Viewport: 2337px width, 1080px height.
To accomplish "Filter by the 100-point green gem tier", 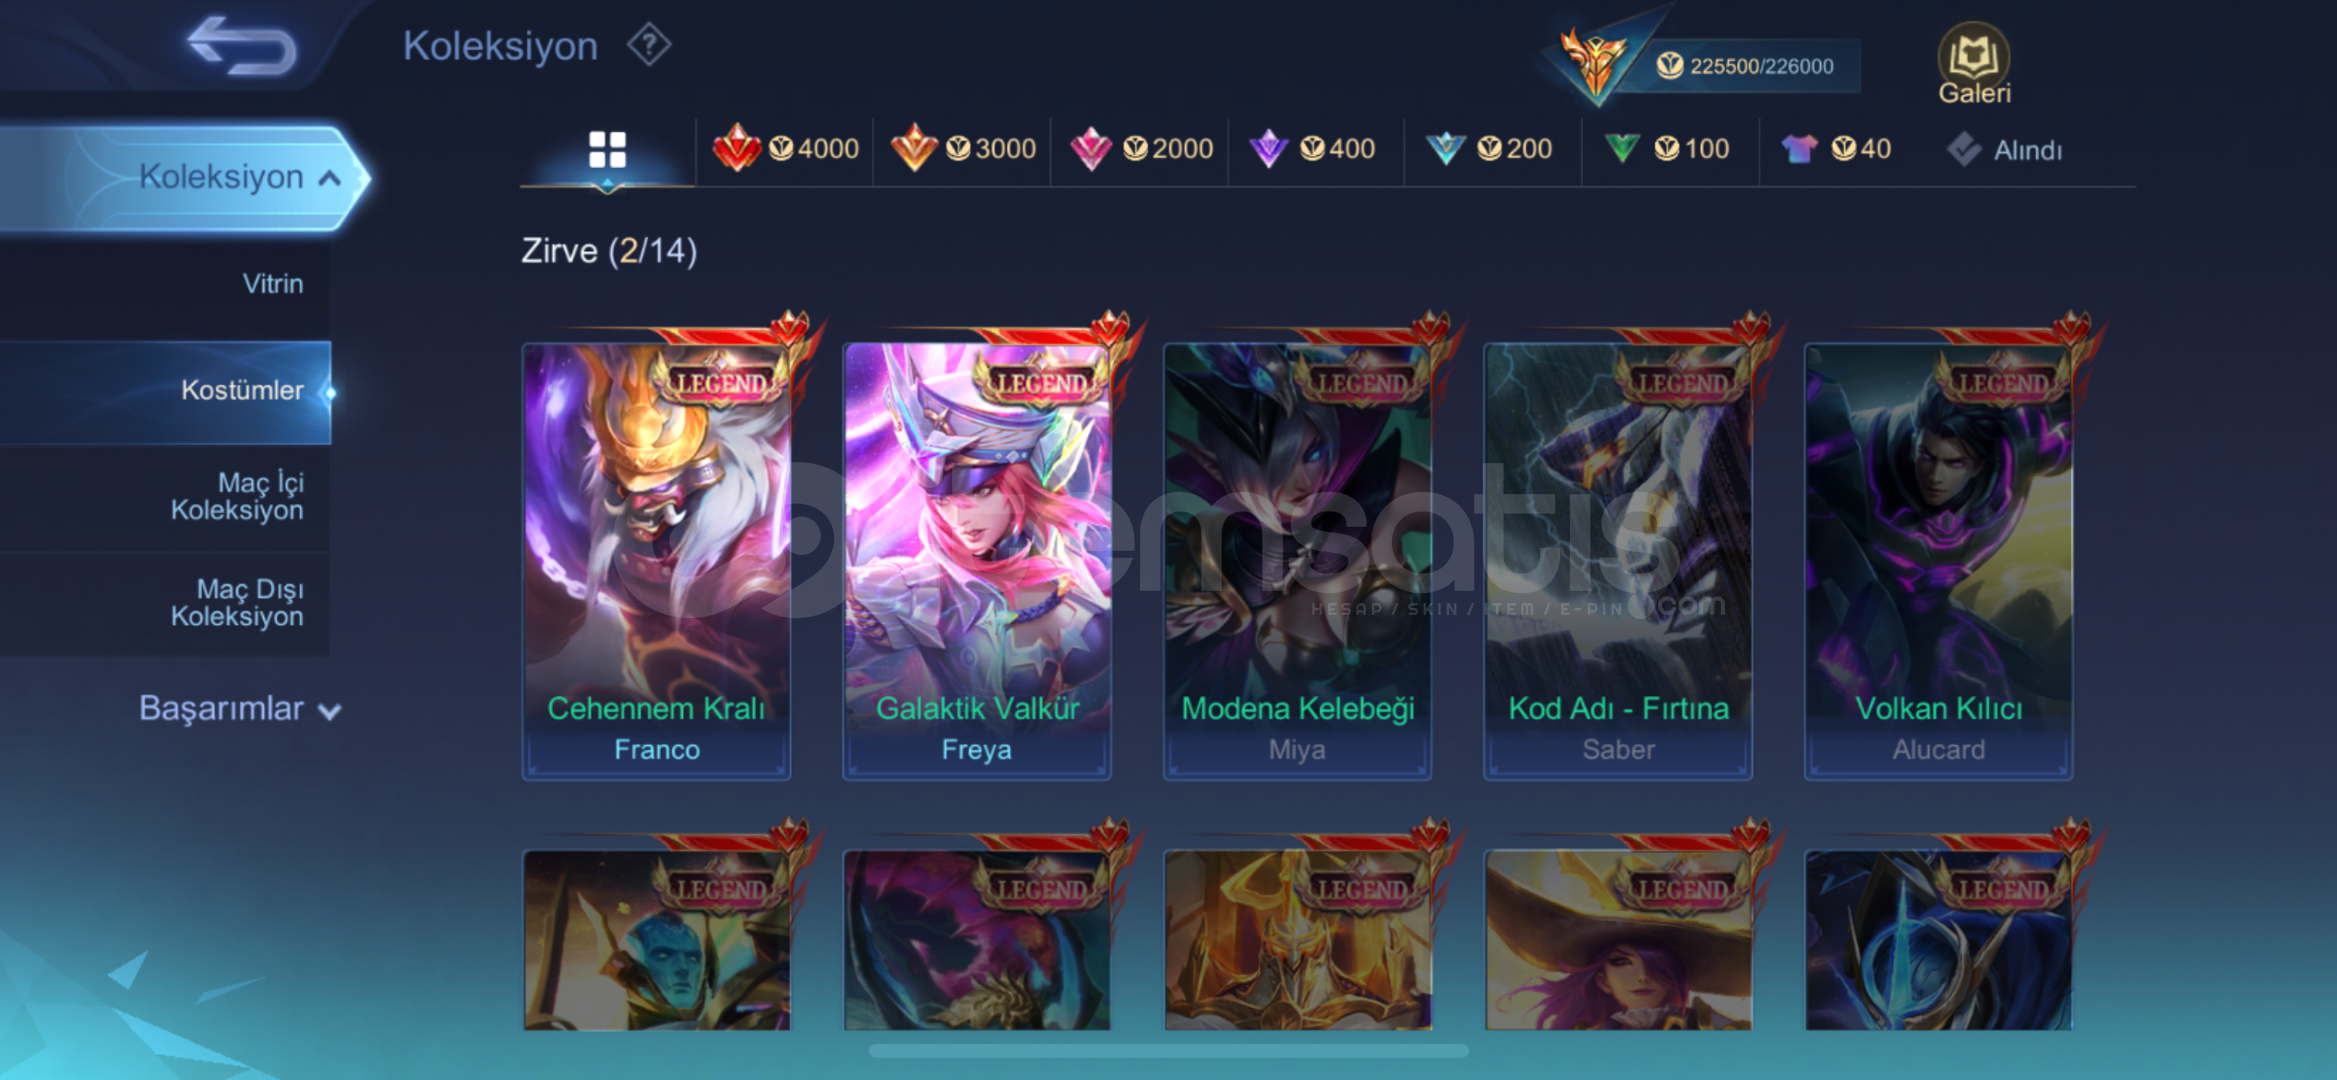I will (x=1667, y=149).
